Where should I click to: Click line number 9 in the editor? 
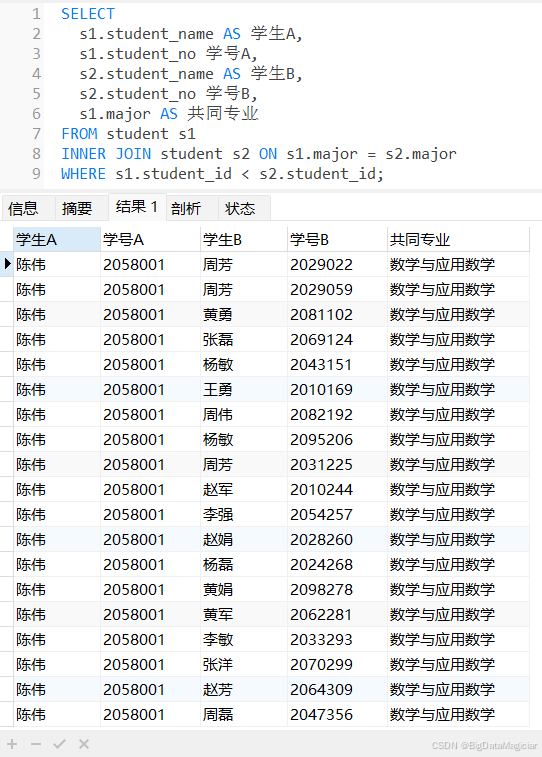tap(36, 173)
